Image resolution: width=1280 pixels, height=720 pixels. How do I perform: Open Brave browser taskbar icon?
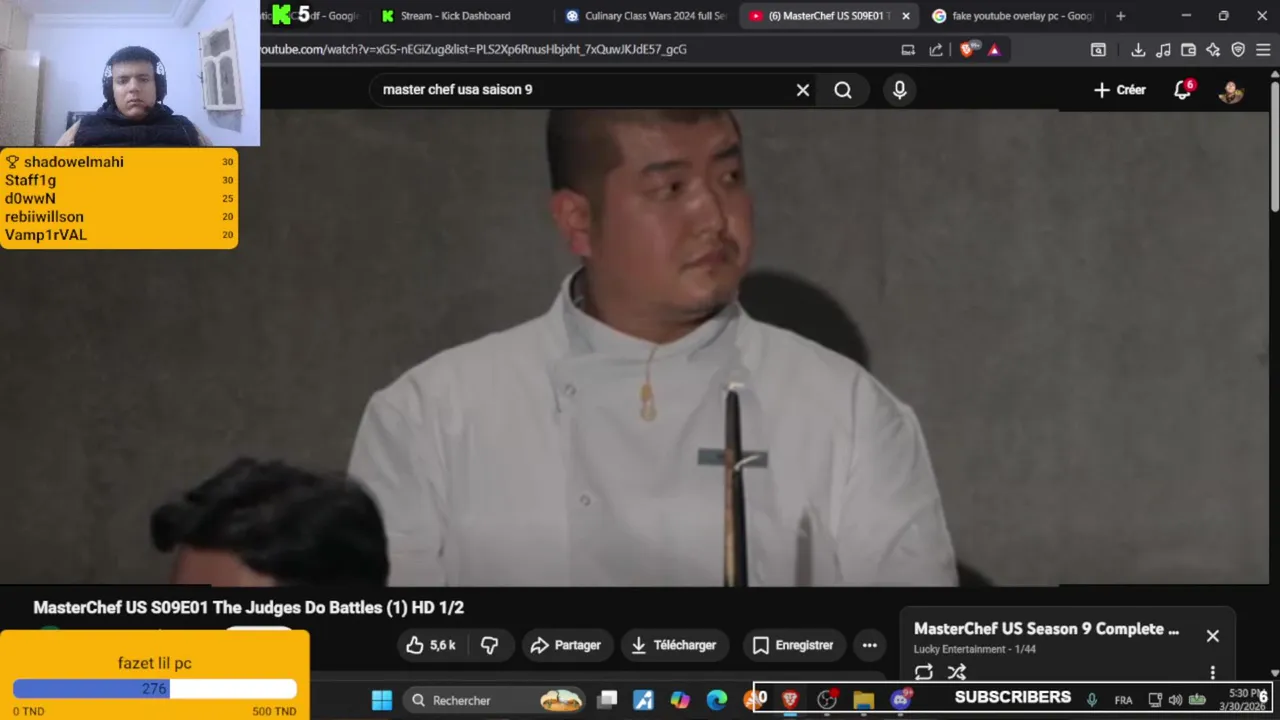(790, 700)
